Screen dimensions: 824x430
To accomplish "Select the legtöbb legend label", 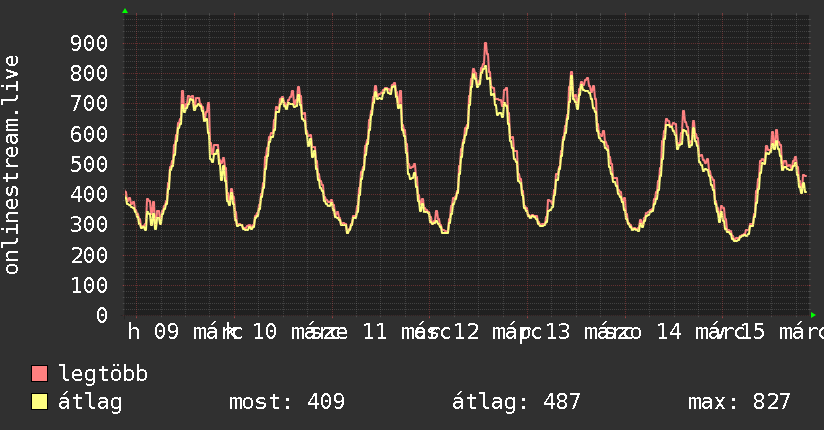I will [103, 374].
